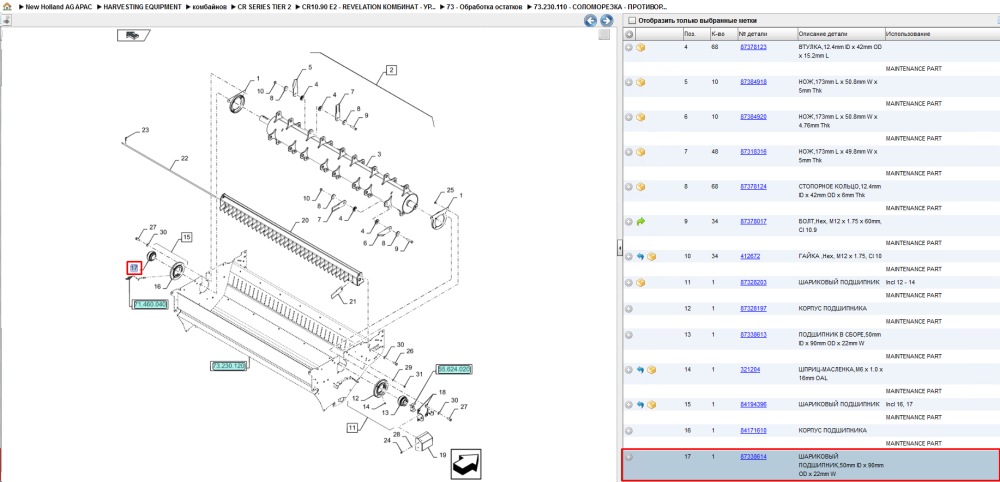Expand row 7 НОЖ using plus icon
Screen dimensions: 1000x482
click(629, 152)
